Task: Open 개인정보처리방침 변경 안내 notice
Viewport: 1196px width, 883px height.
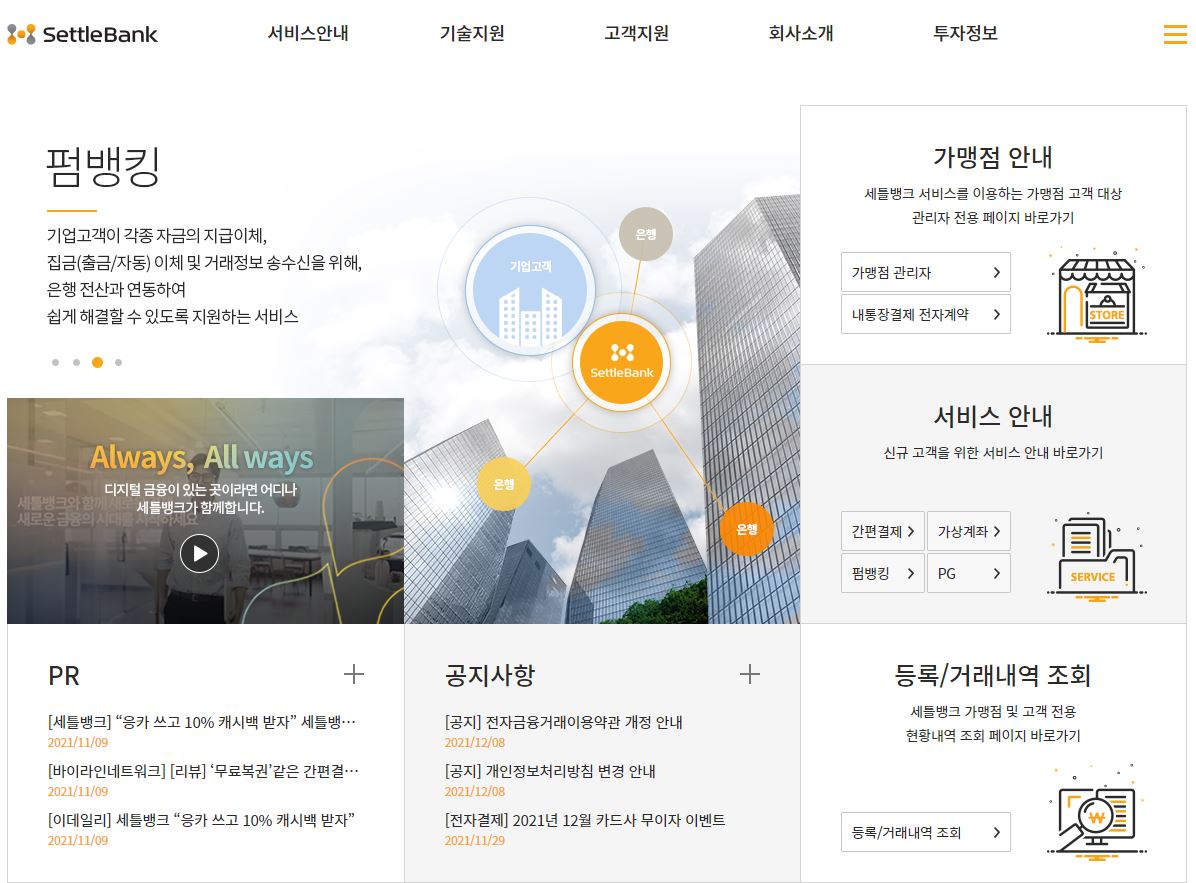Action: tap(550, 771)
